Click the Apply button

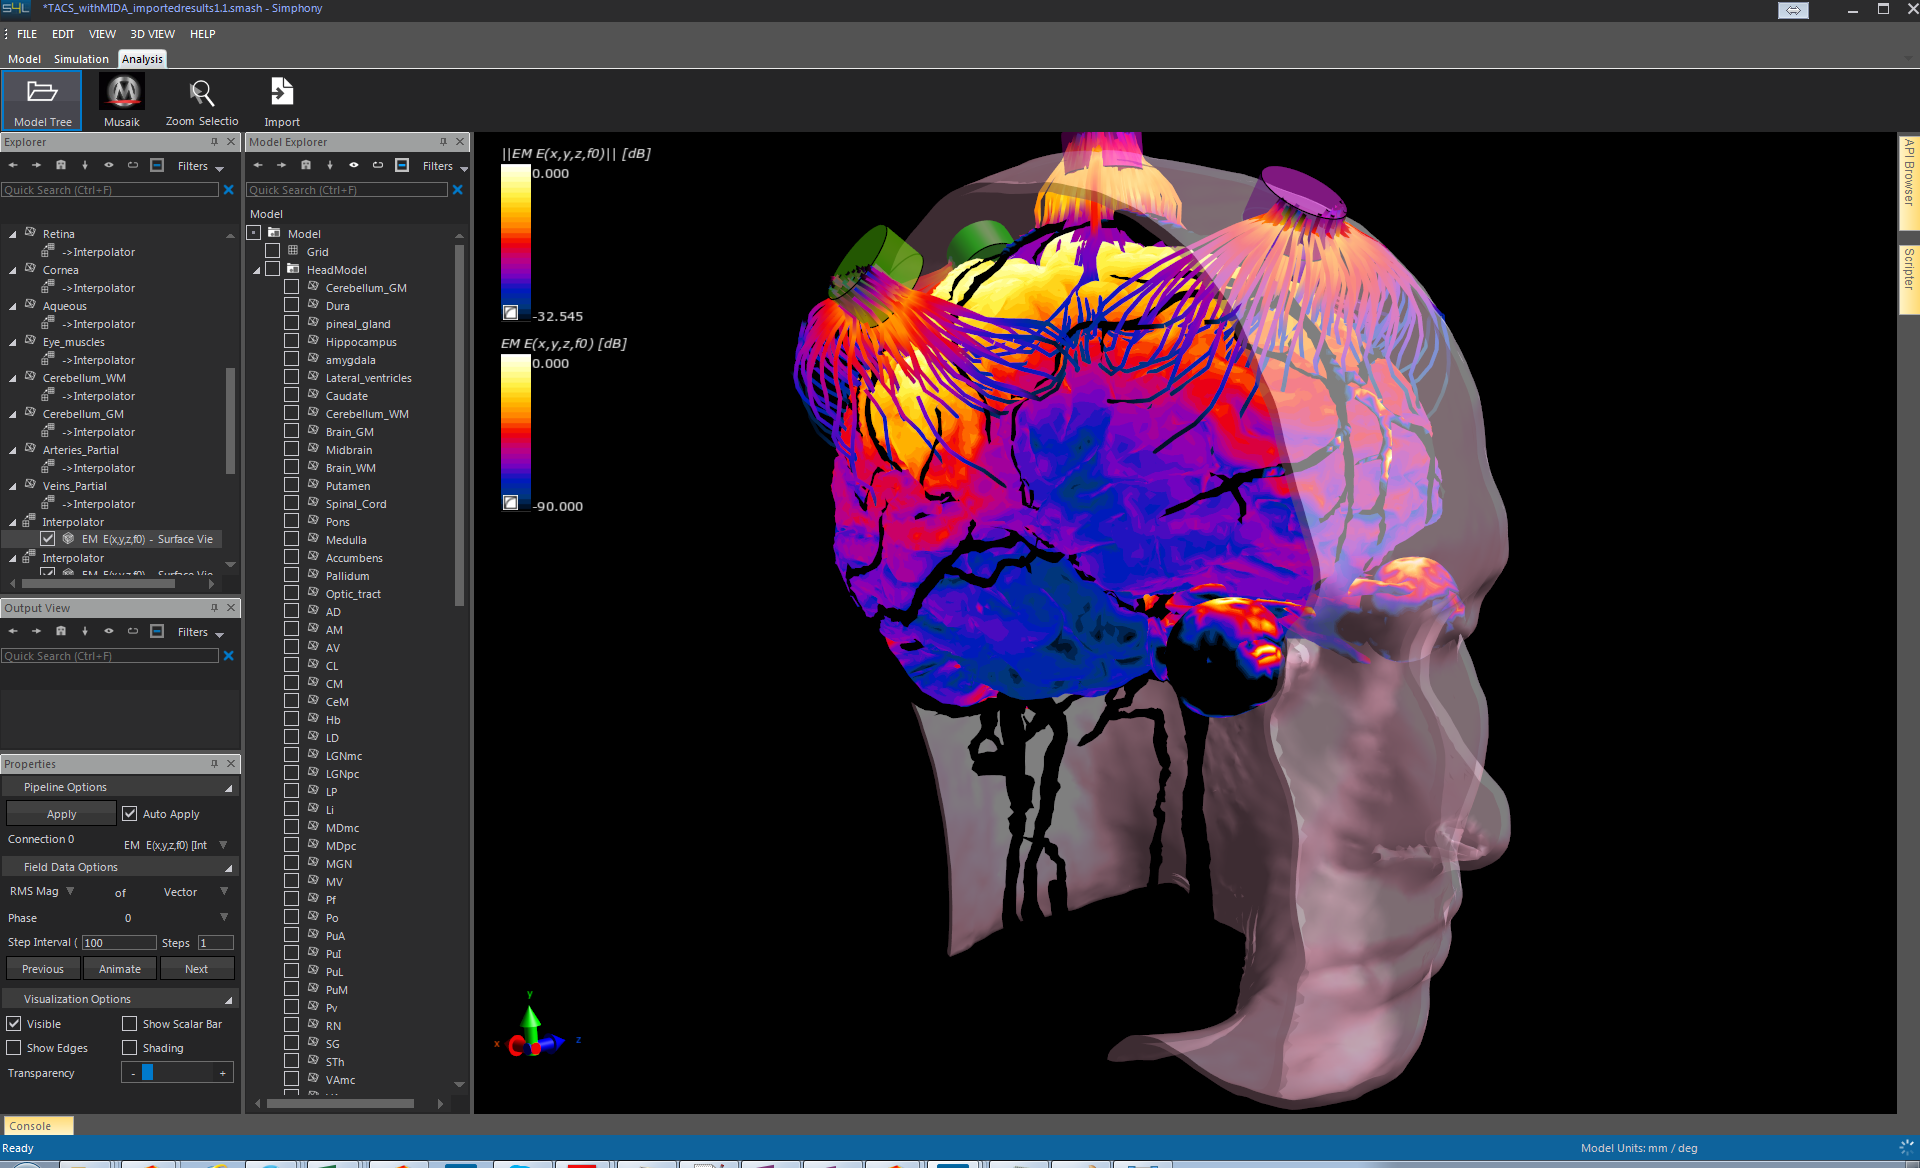coord(61,814)
